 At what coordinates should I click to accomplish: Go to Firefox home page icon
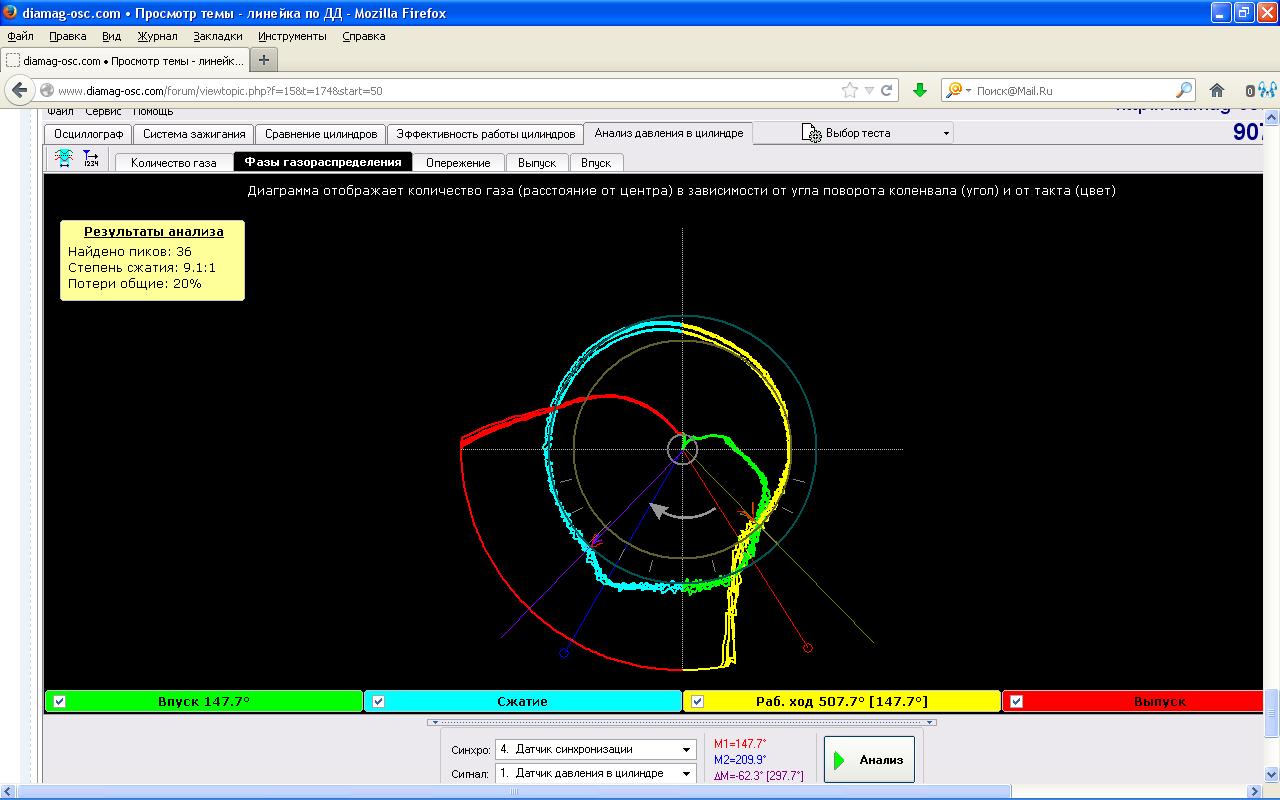(x=1217, y=90)
